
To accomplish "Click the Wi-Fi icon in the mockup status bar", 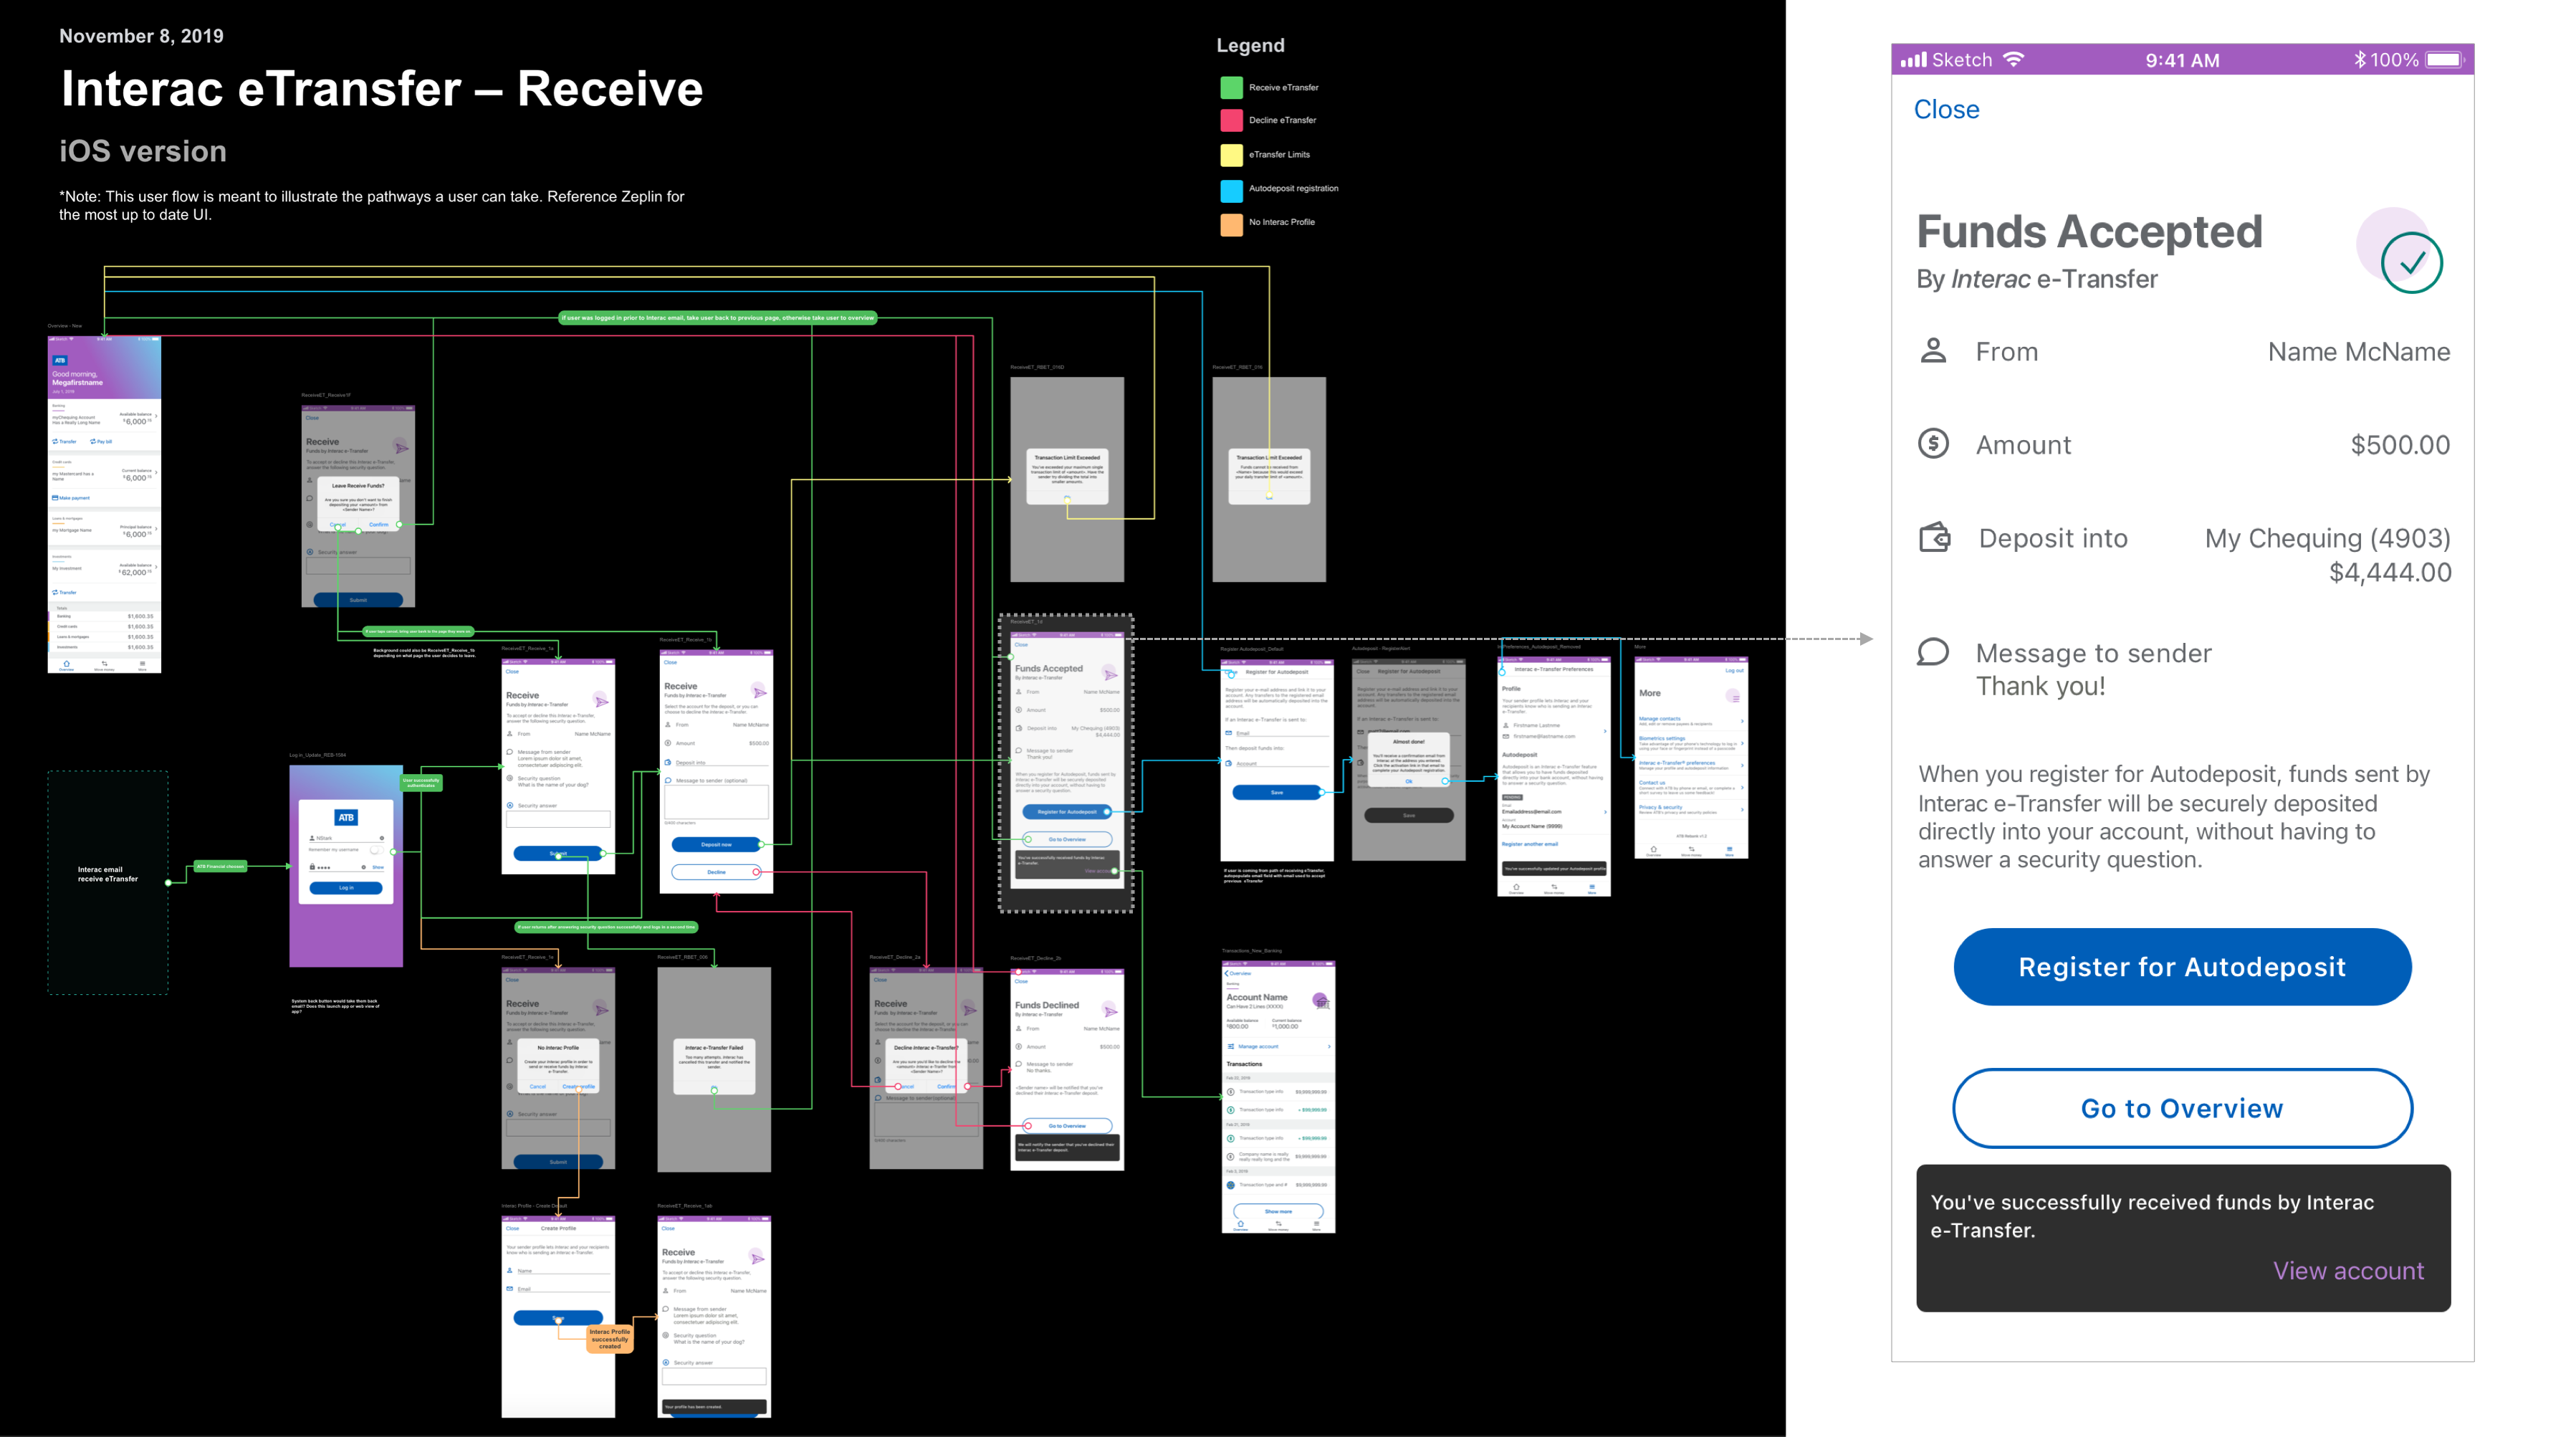I will point(2014,59).
